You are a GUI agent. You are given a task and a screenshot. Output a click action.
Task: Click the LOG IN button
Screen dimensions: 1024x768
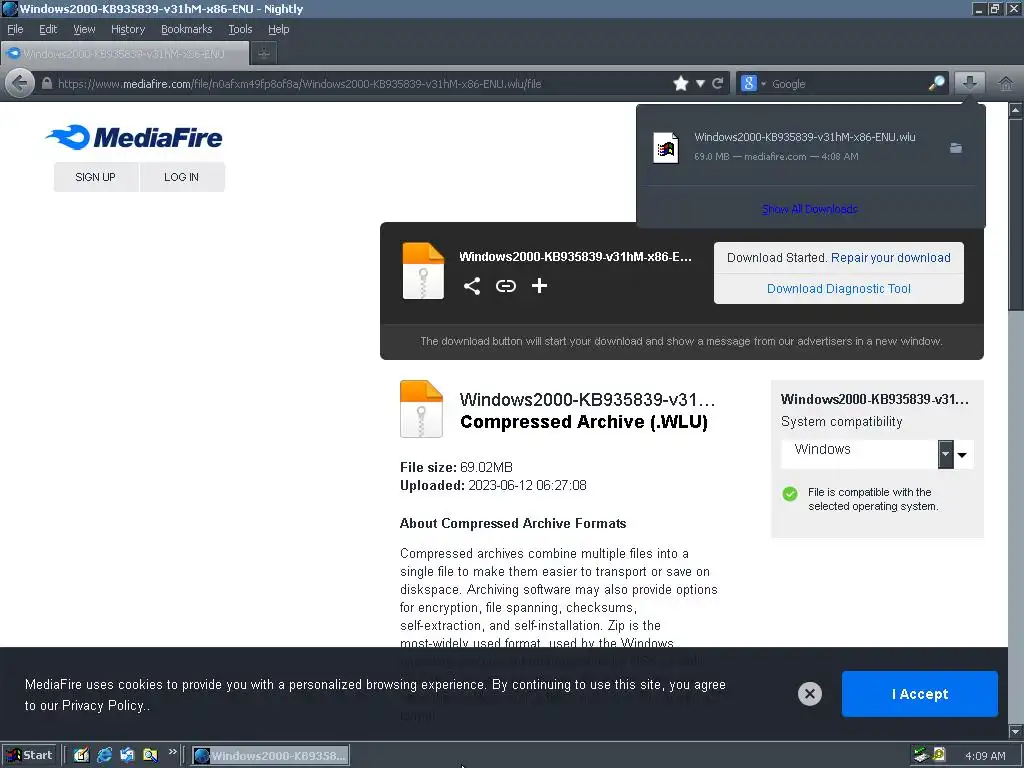click(x=182, y=177)
